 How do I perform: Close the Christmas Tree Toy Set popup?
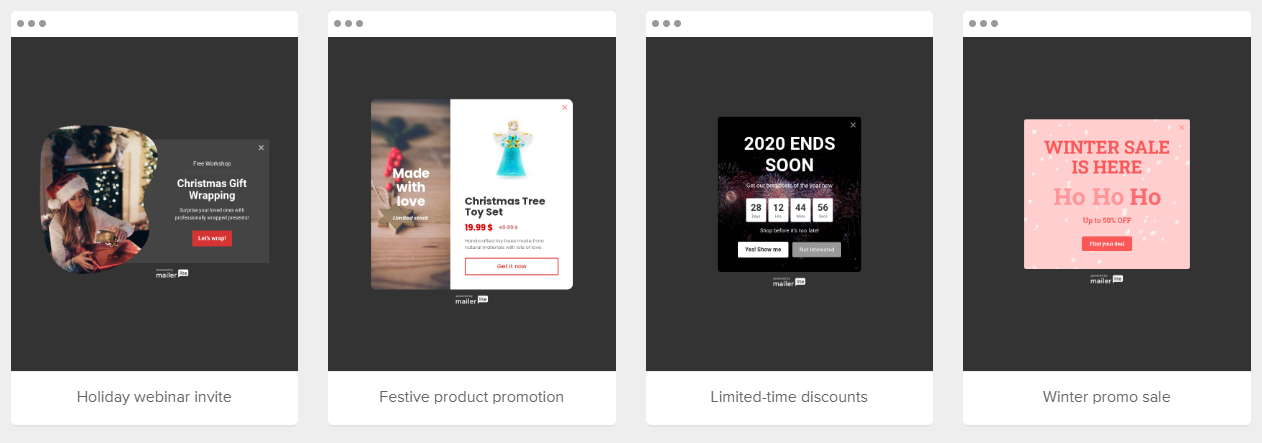pos(564,107)
